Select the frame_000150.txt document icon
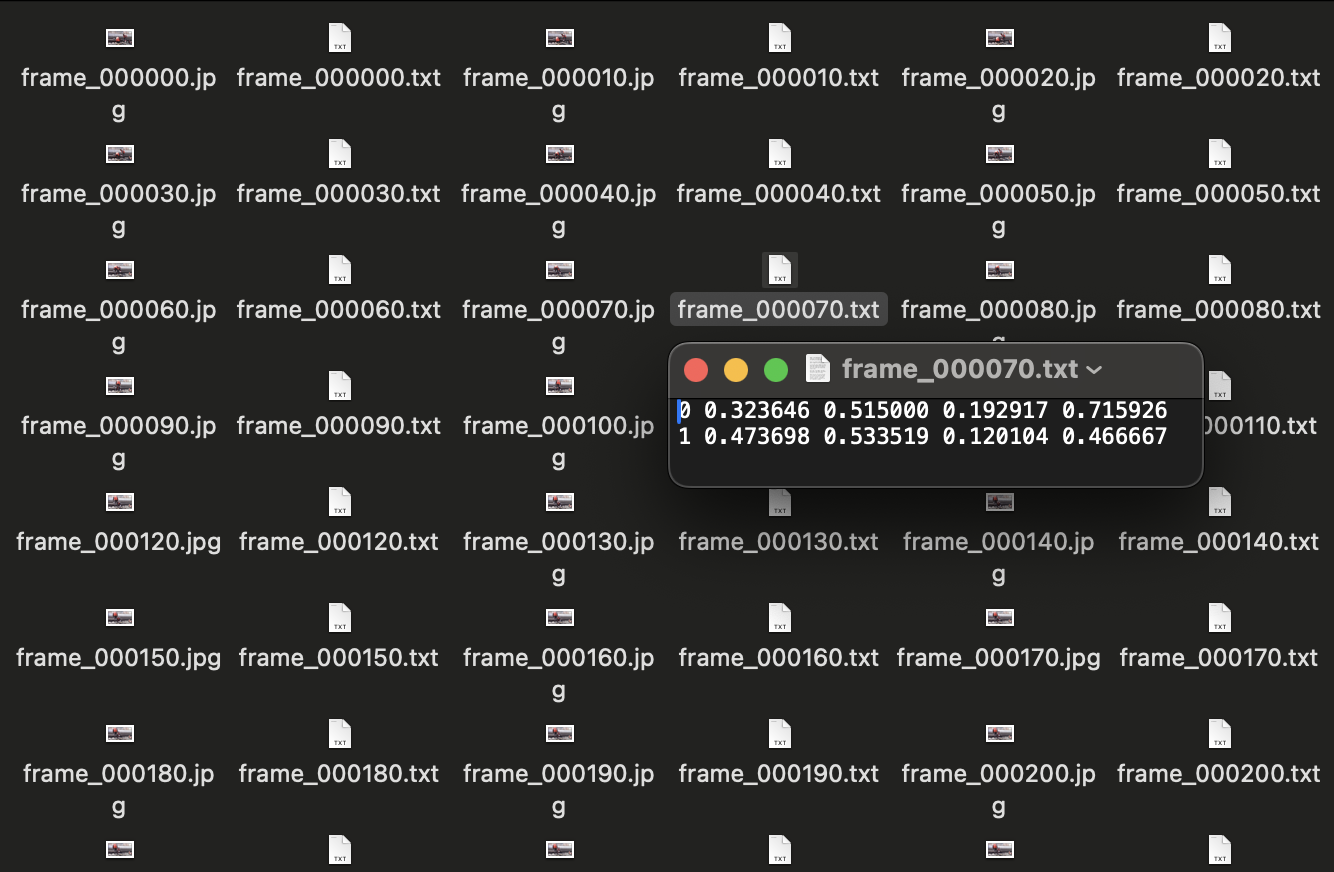 pyautogui.click(x=339, y=618)
